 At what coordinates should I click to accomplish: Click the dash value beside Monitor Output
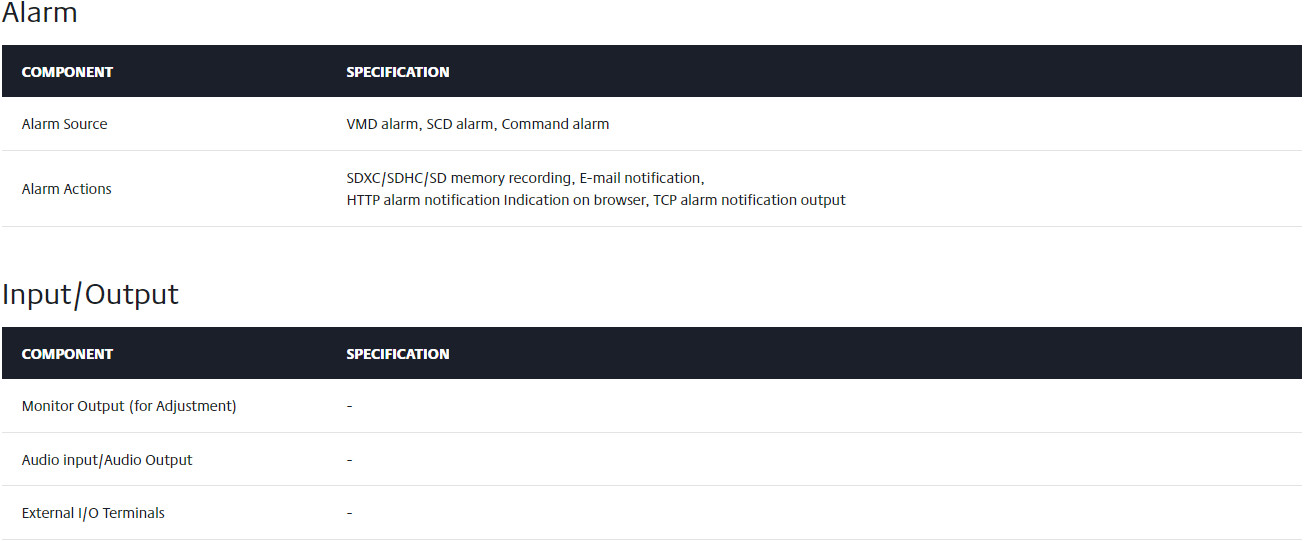tap(350, 407)
